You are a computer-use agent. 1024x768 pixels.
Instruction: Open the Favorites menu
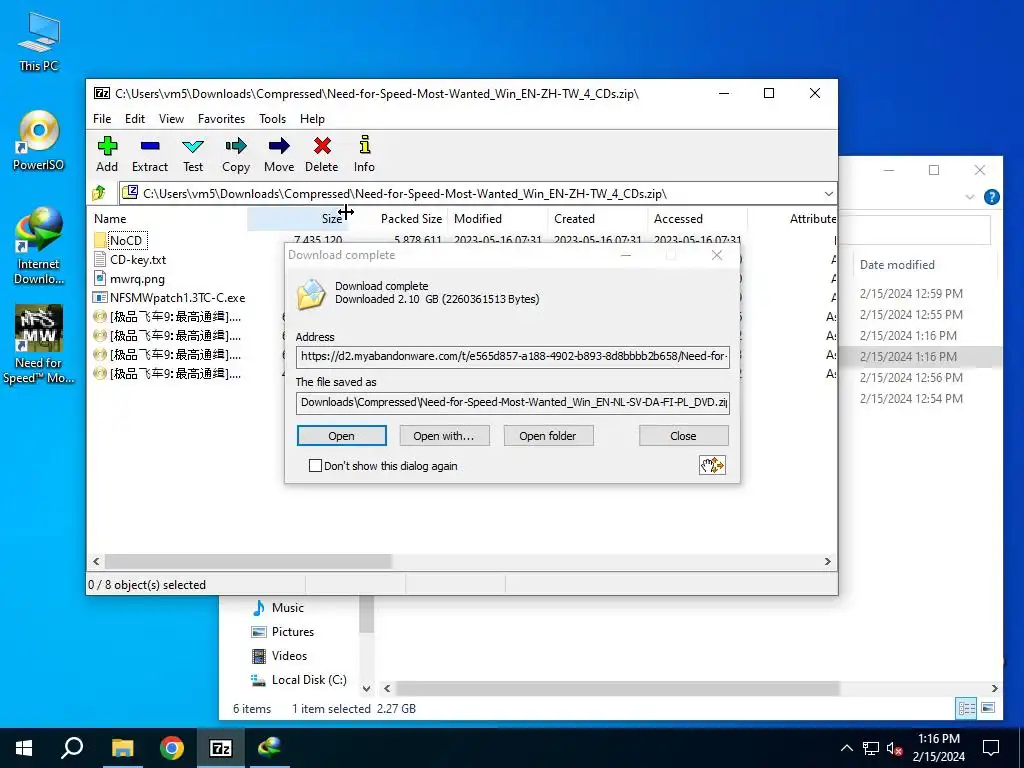[x=221, y=119]
